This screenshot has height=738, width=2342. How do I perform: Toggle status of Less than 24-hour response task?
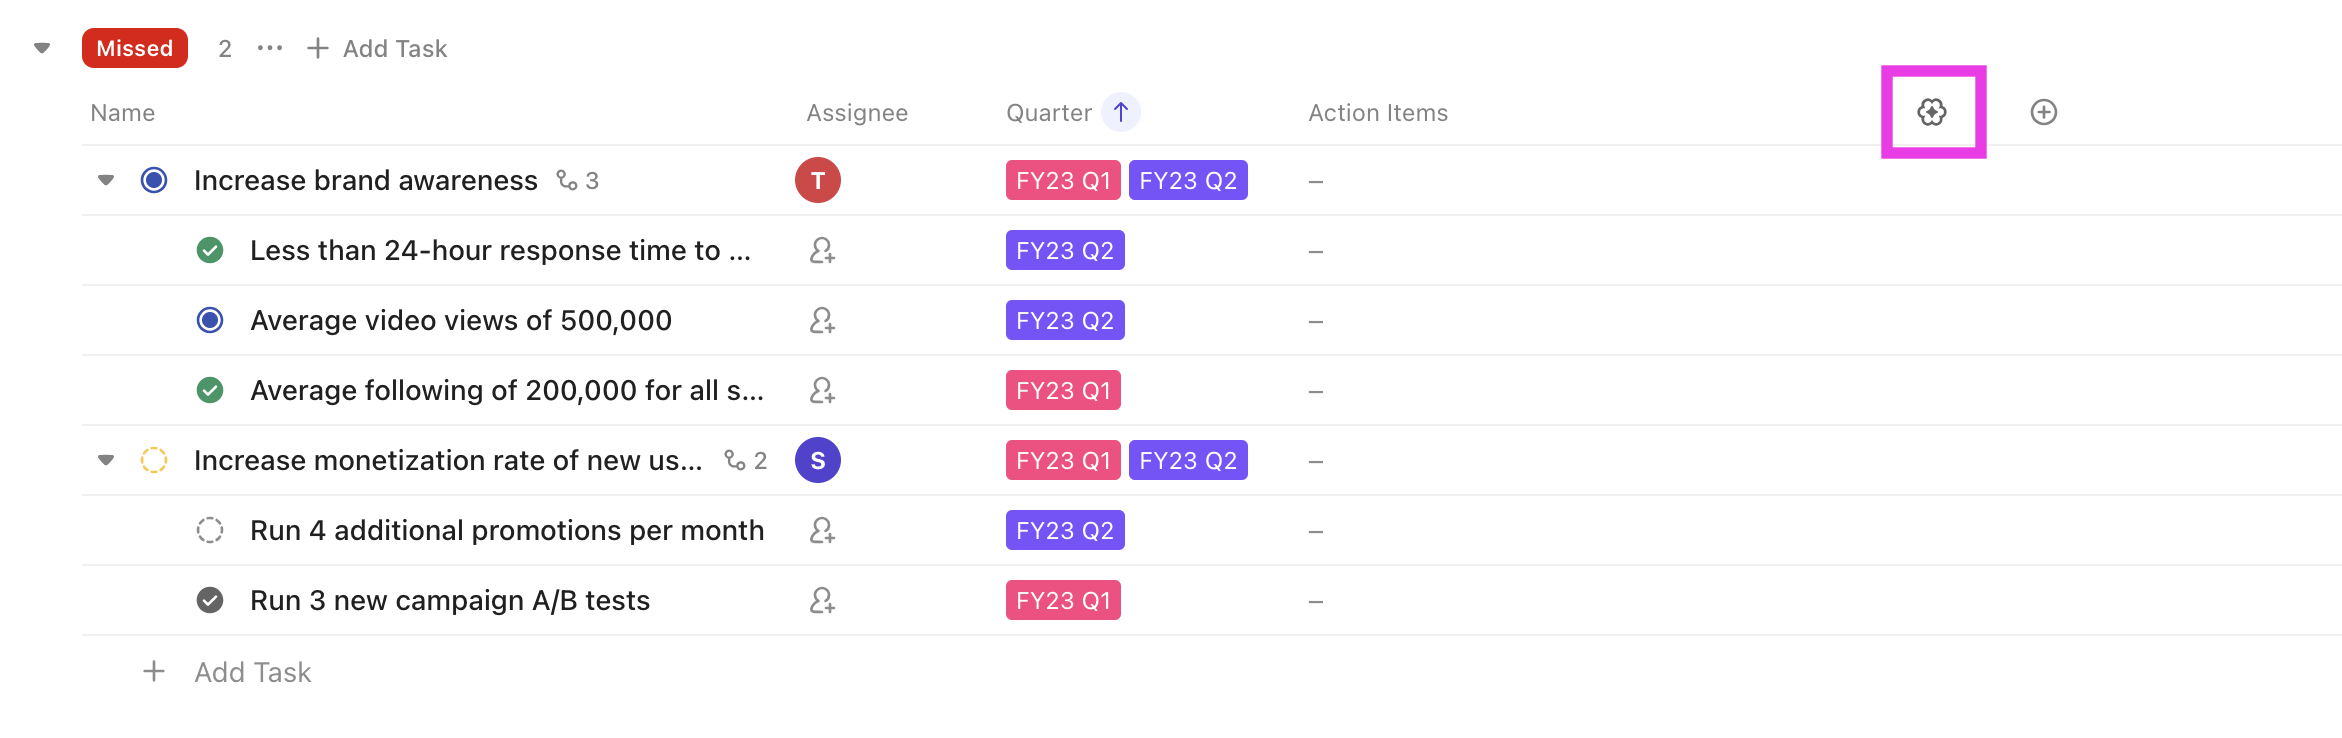pos(210,251)
